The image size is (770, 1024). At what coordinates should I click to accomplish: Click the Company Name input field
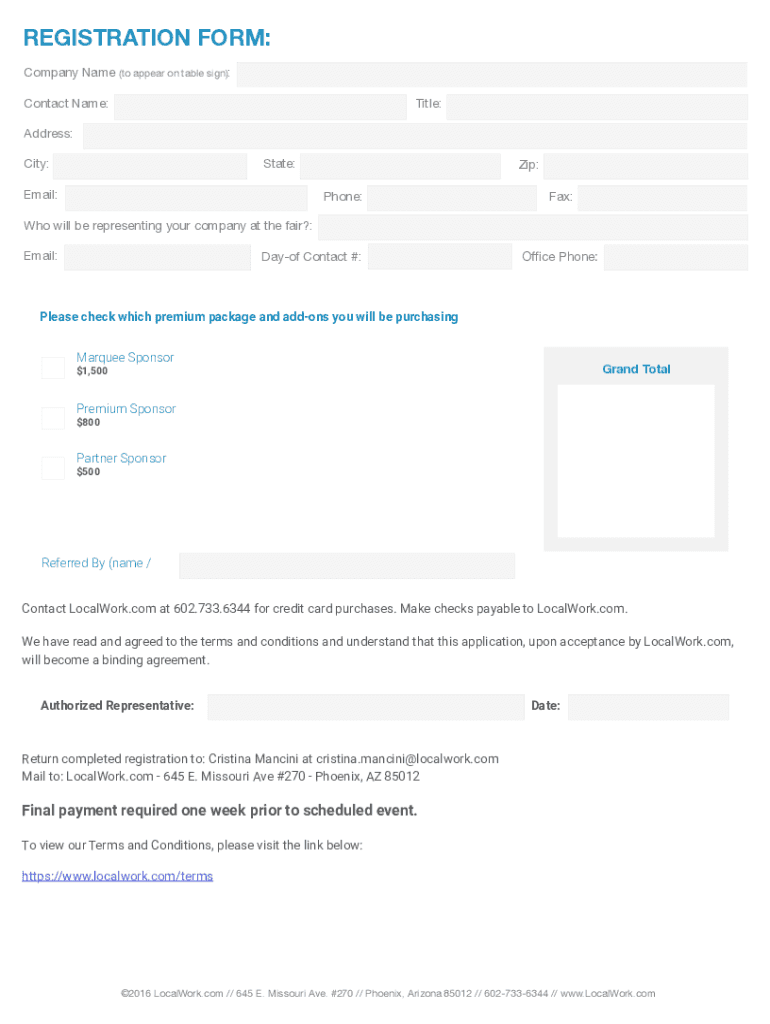tap(491, 74)
